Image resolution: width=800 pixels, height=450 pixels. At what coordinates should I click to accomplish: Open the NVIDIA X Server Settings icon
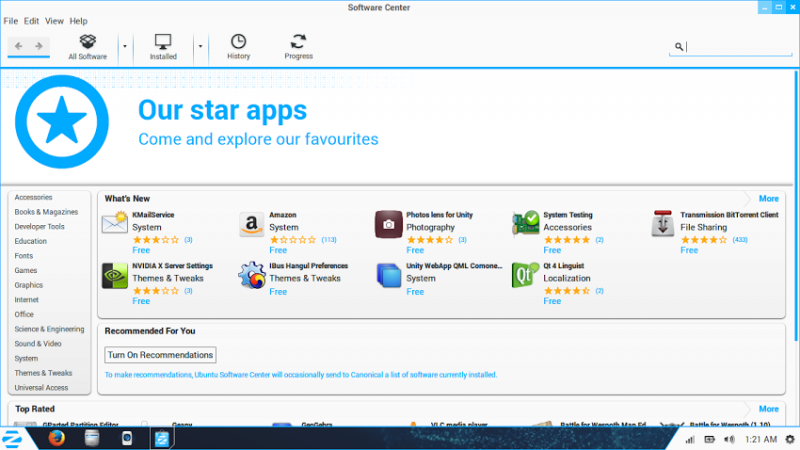[x=114, y=276]
